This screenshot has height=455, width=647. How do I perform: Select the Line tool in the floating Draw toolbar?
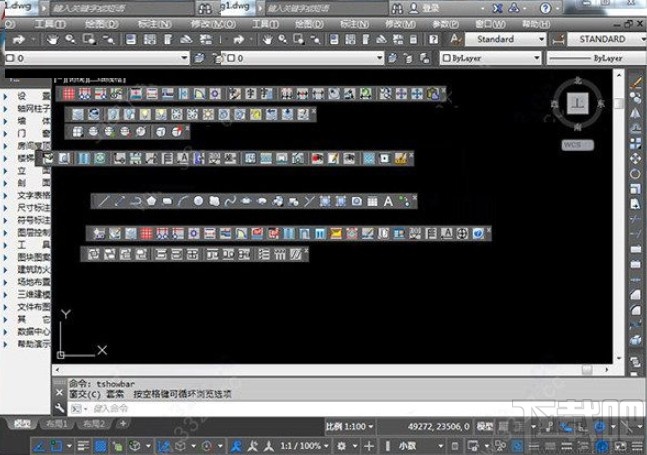(x=103, y=201)
